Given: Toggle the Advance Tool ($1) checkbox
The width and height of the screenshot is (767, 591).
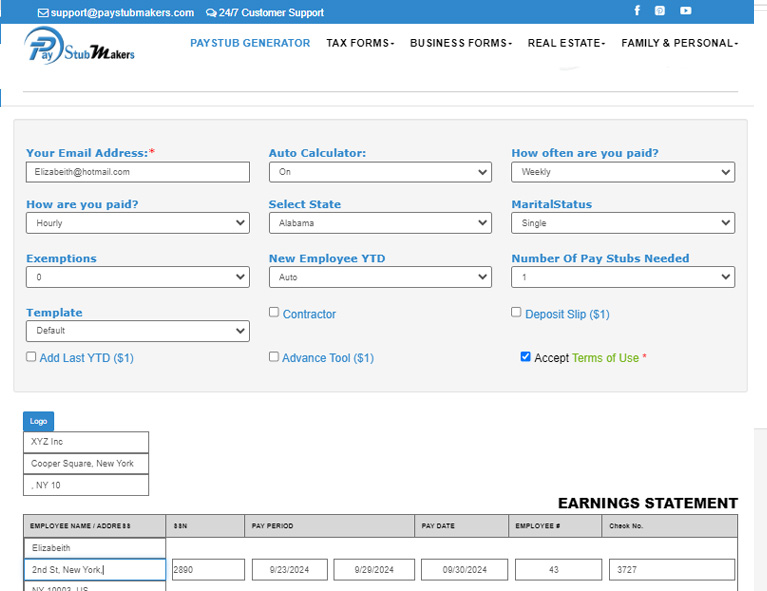Looking at the screenshot, I should point(274,357).
